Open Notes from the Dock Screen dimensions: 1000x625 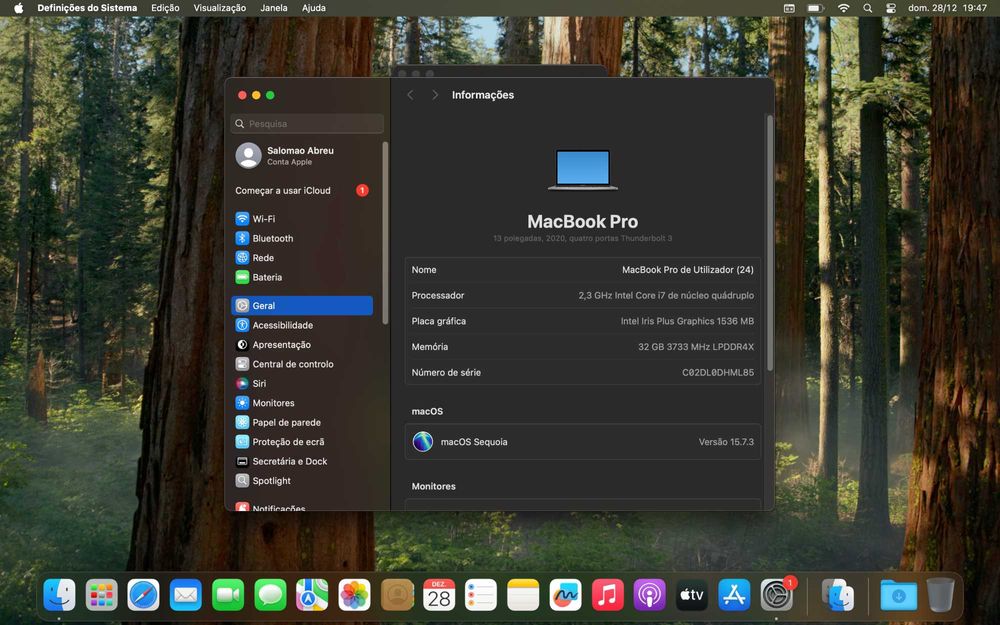pos(524,596)
